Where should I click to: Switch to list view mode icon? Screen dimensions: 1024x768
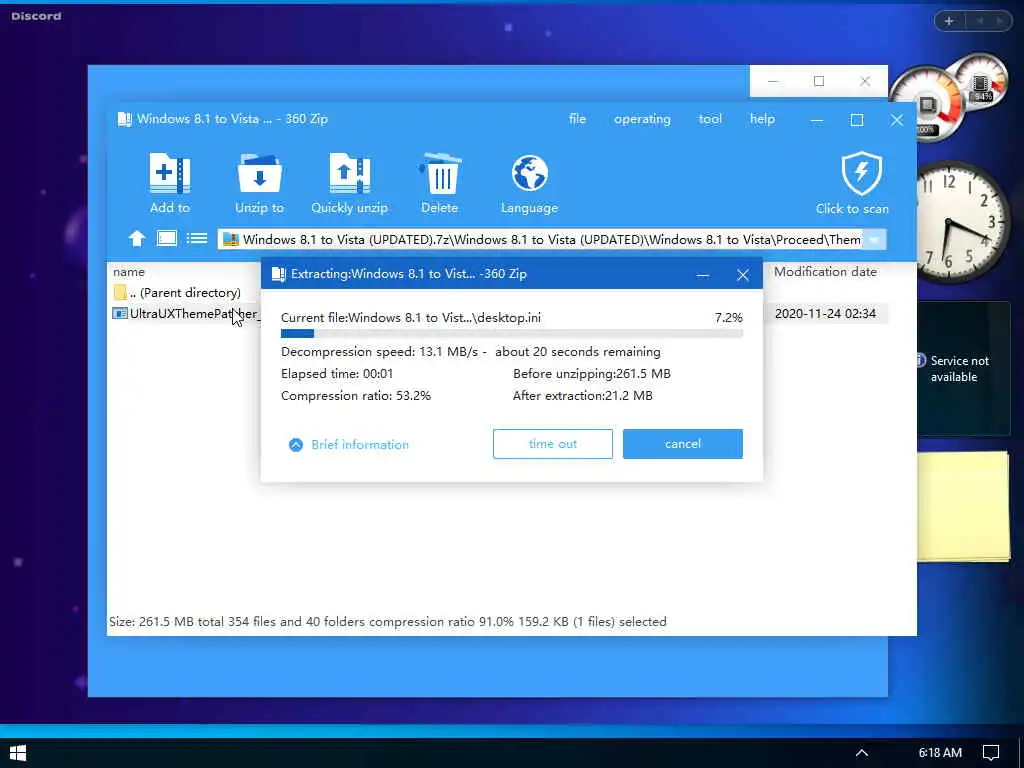click(197, 238)
